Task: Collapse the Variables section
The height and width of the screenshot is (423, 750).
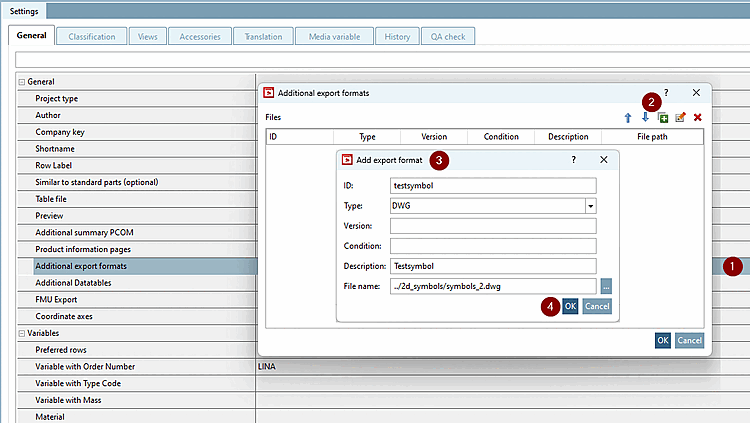Action: (x=22, y=334)
